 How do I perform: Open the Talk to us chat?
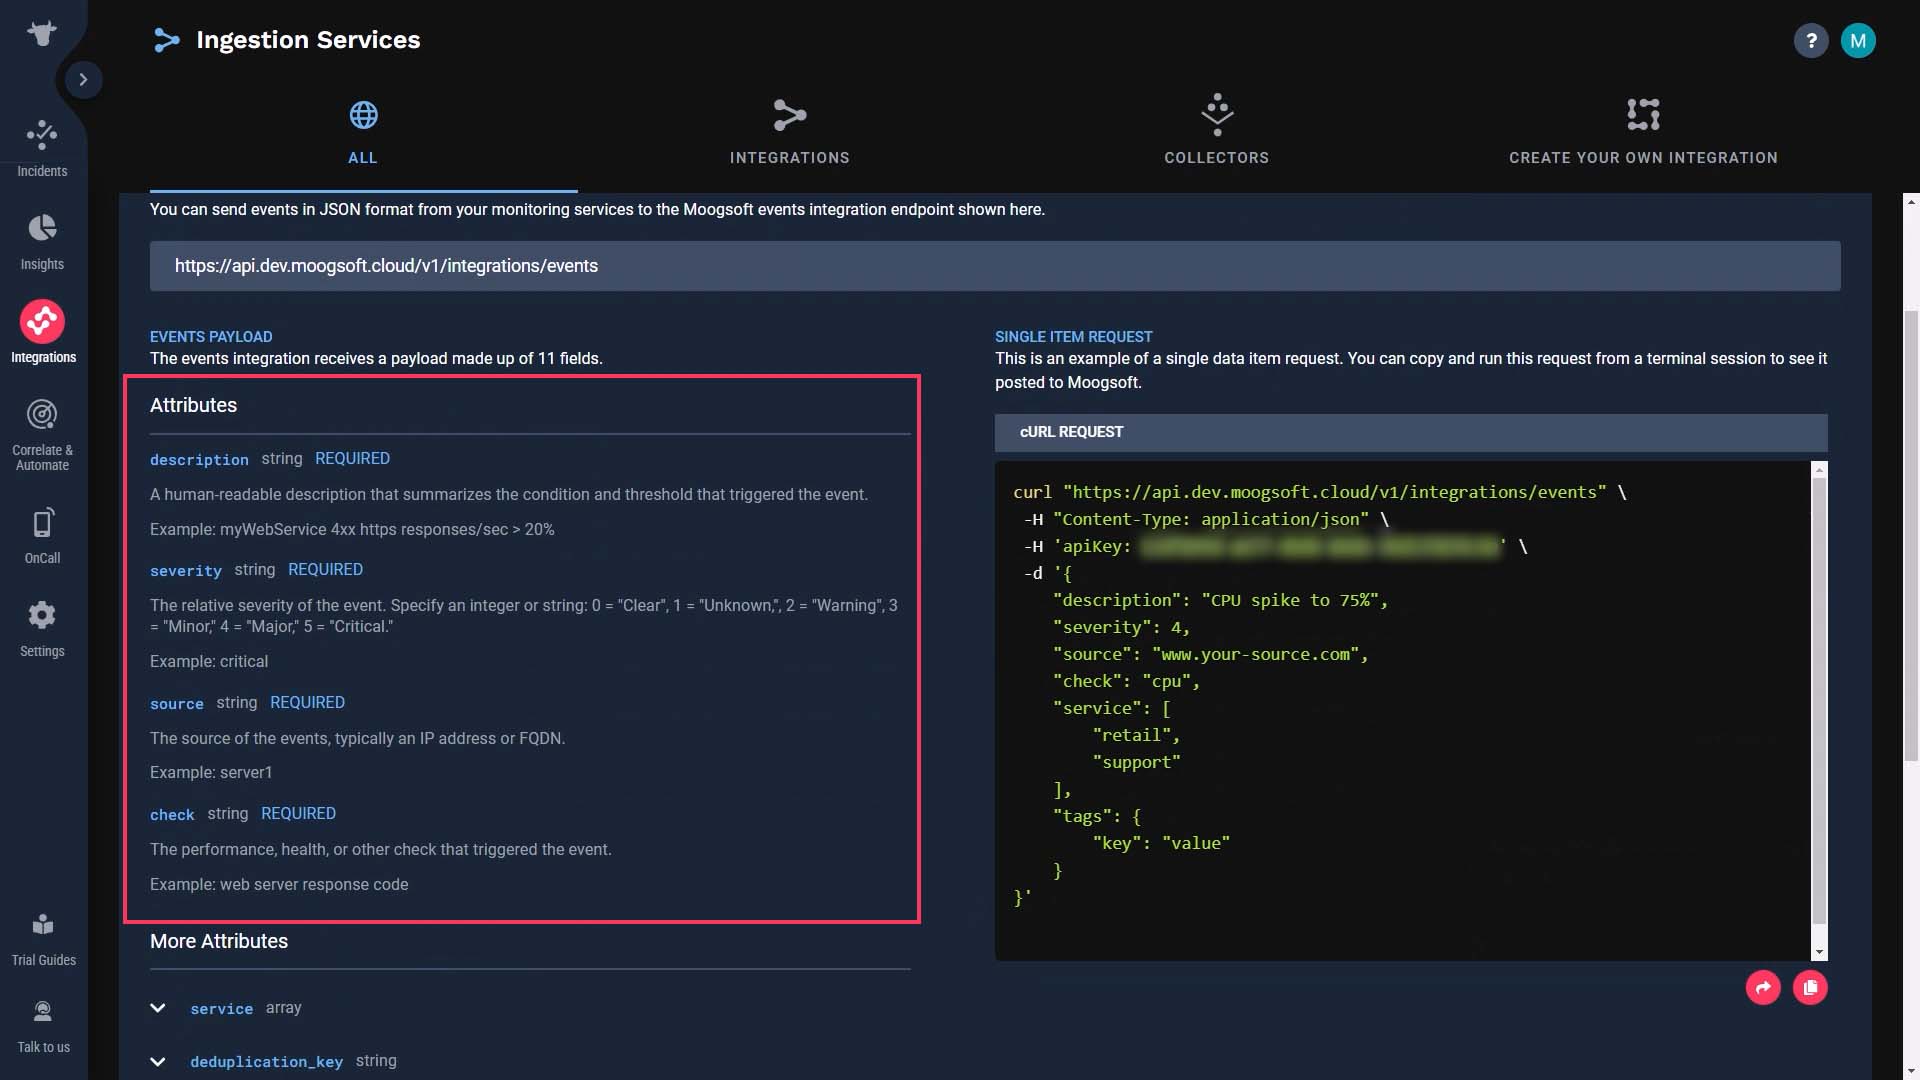[x=43, y=1027]
